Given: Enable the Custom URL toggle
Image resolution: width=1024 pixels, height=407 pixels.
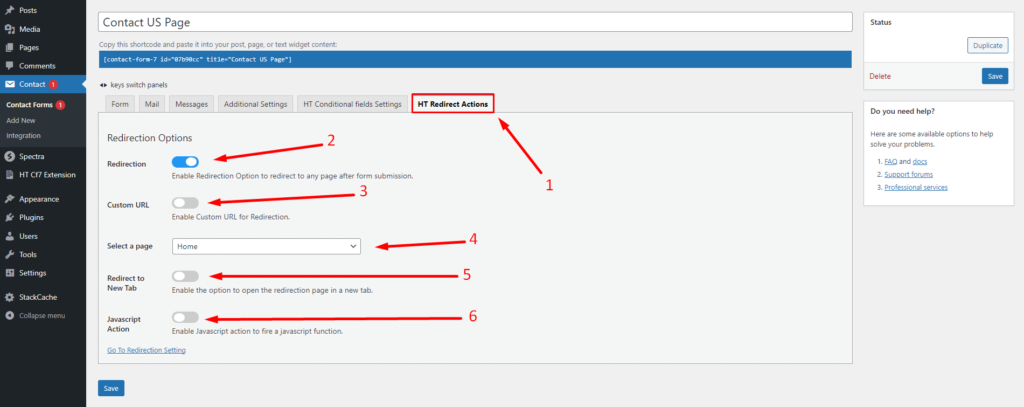Looking at the screenshot, I should pos(185,203).
